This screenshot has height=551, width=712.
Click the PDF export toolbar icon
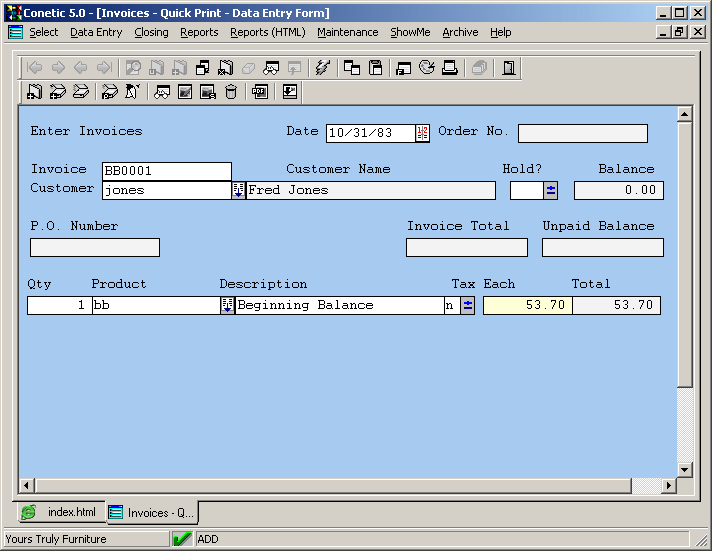[x=259, y=92]
